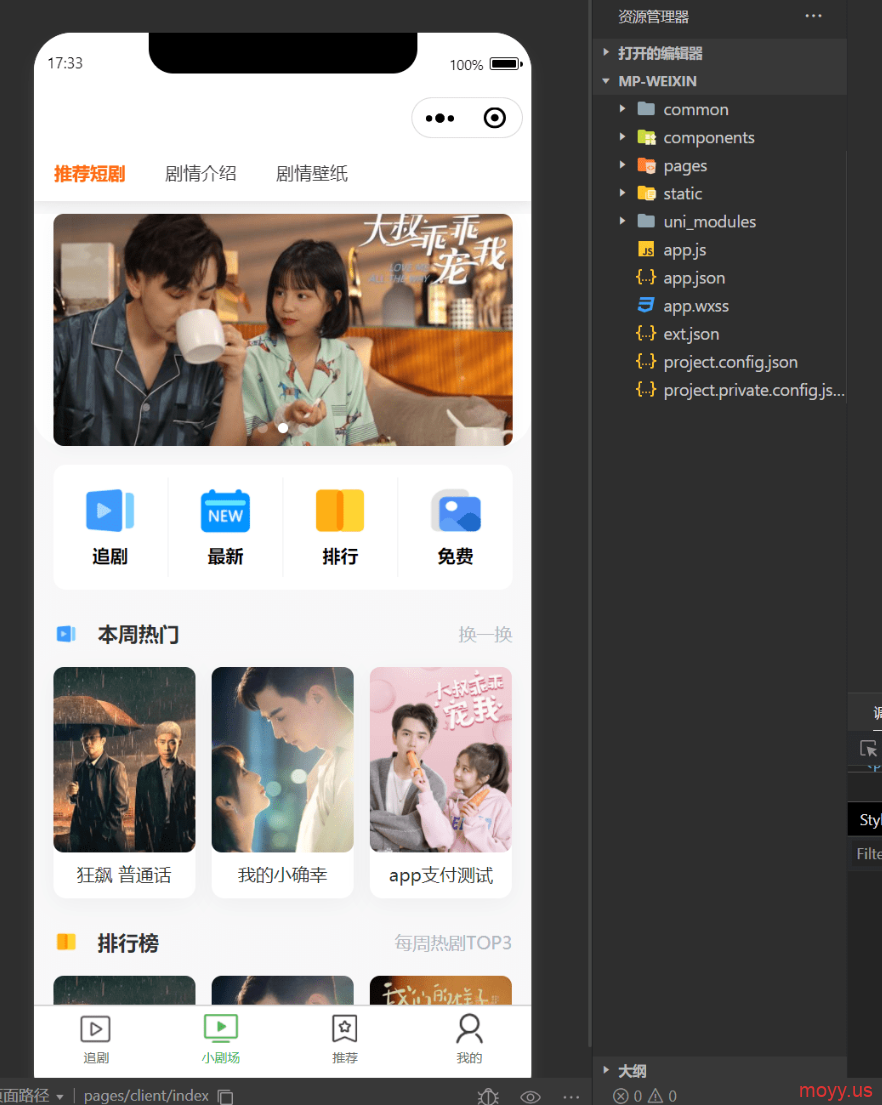Screen dimensions: 882x1105
Task: Expand the 打开的编辑器 section
Action: [x=719, y=53]
